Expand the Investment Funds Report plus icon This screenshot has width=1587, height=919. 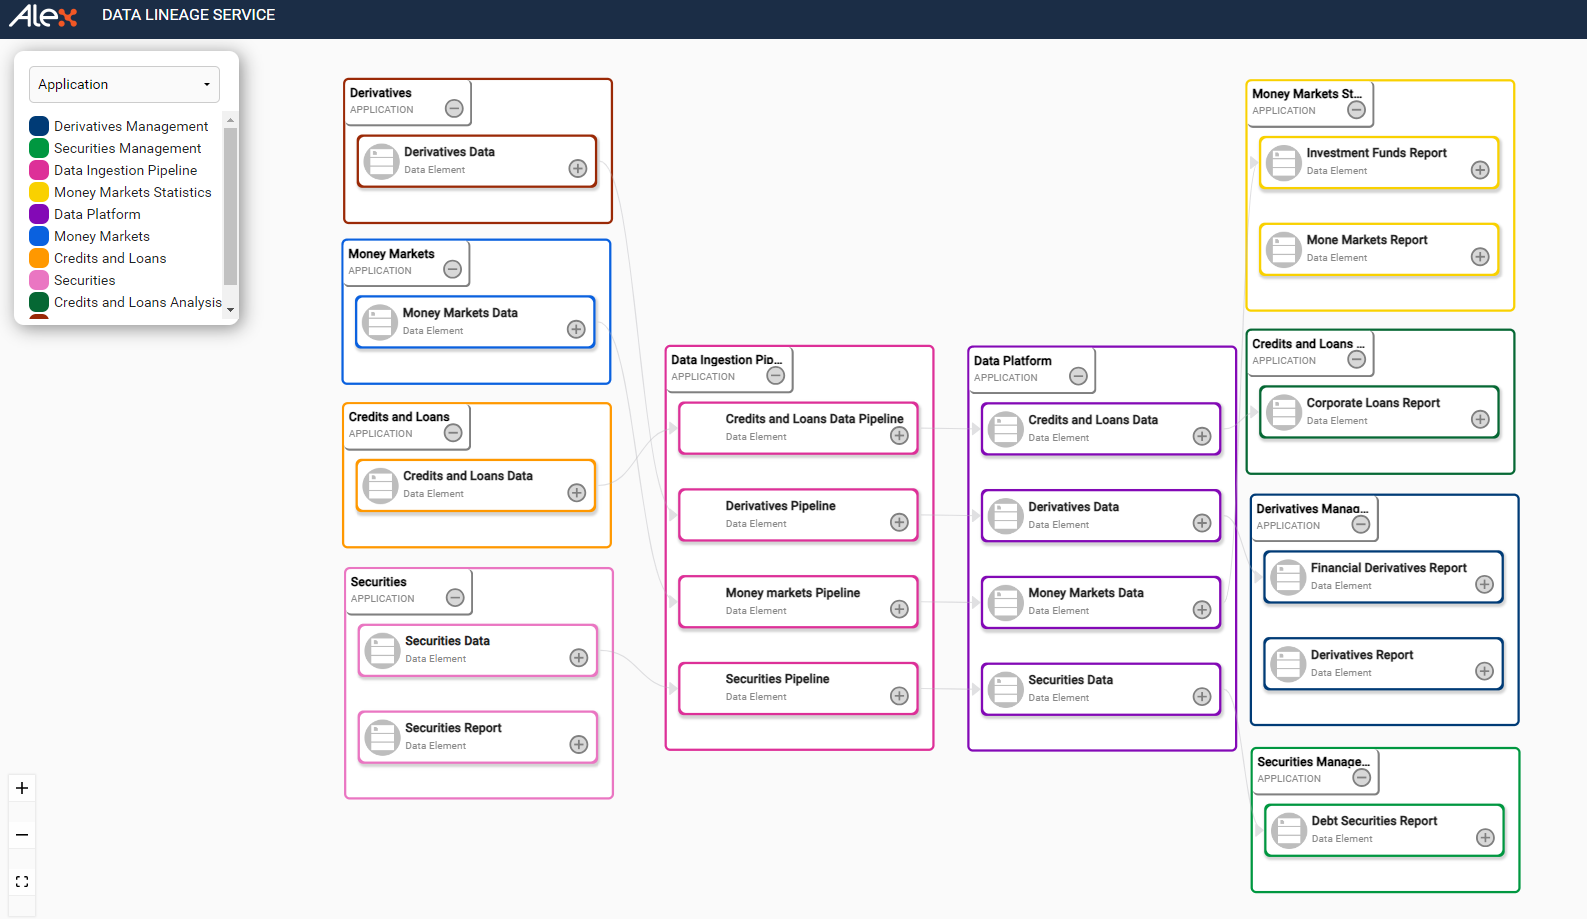[x=1481, y=170]
